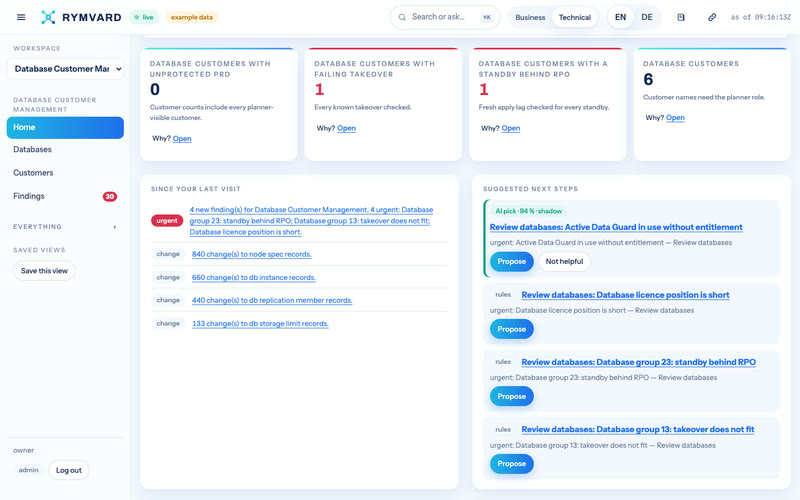Screen dimensions: 800x500
Task: Switch to Business view
Action: pyautogui.click(x=530, y=17)
